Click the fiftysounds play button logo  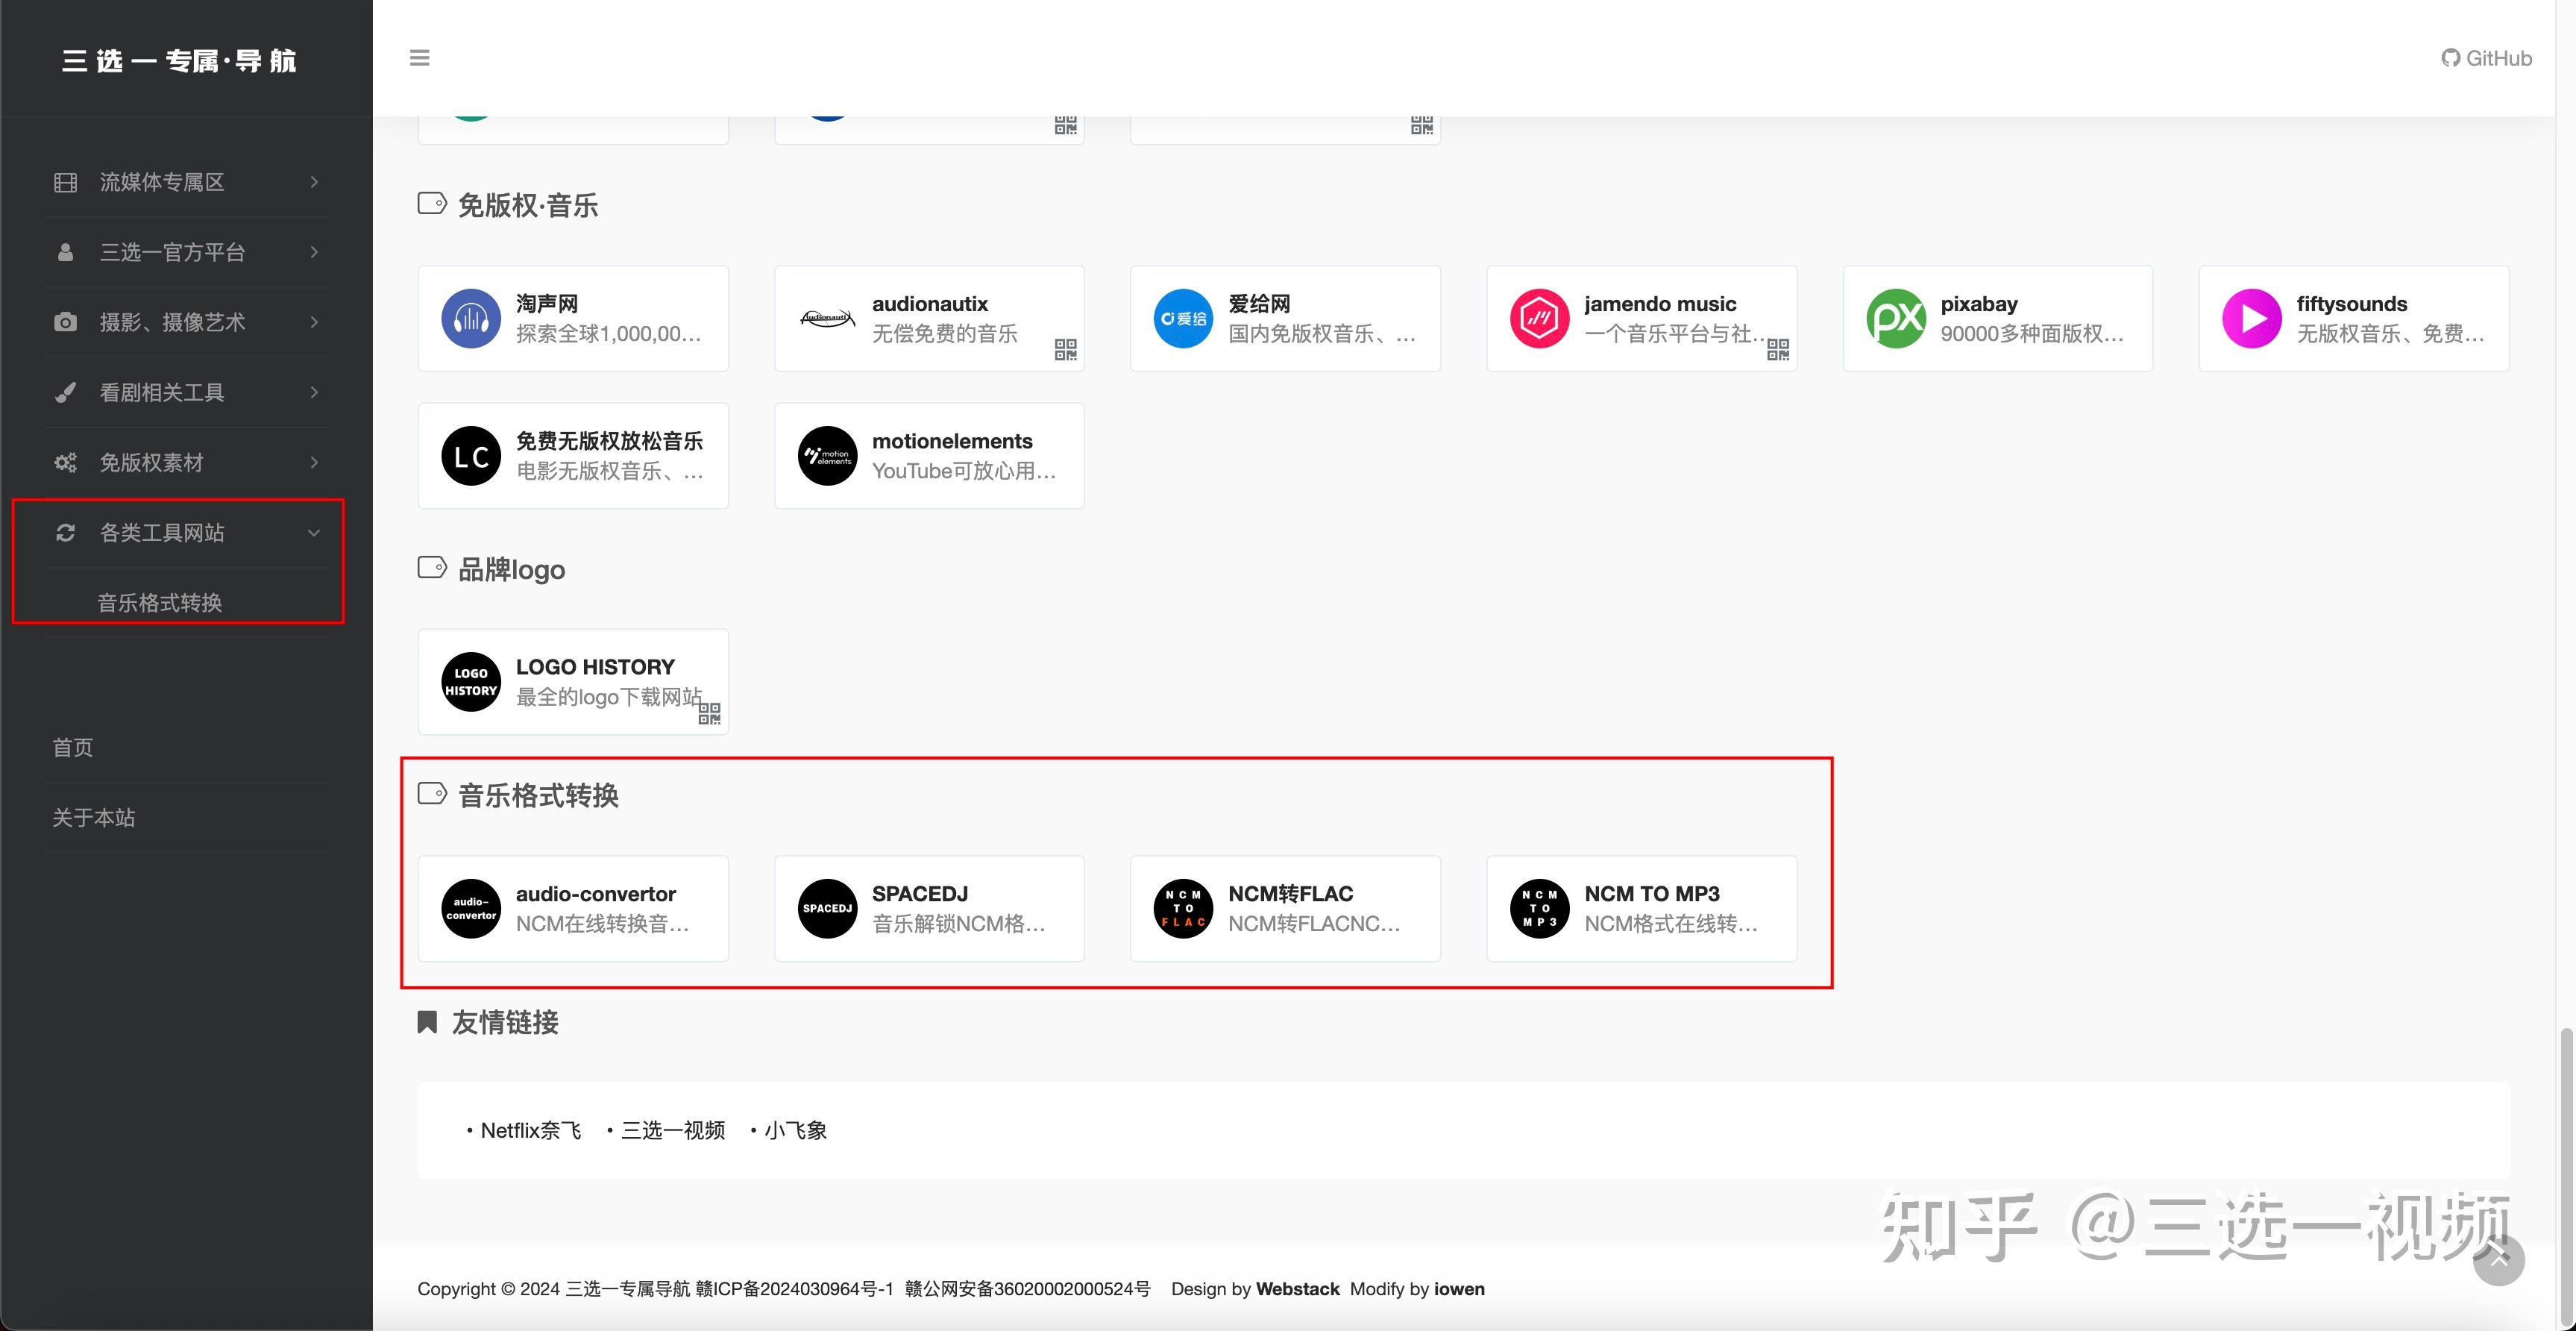(x=2252, y=317)
